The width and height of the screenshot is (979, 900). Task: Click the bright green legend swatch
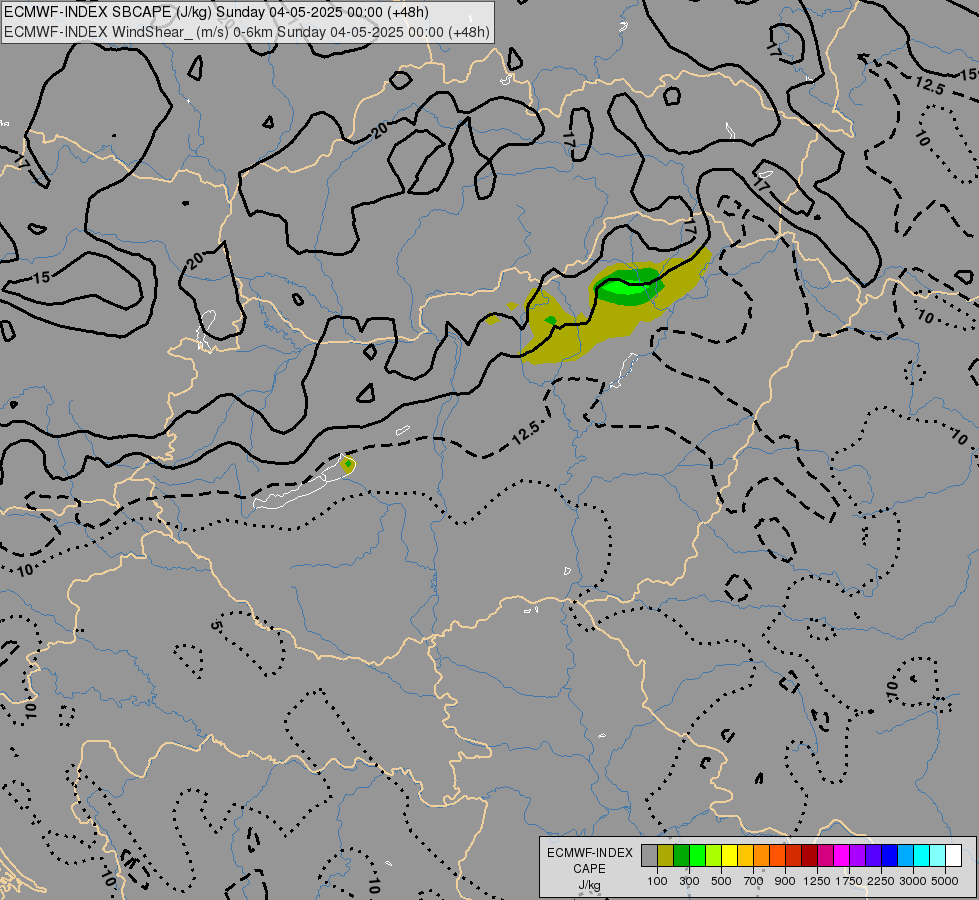click(x=697, y=856)
